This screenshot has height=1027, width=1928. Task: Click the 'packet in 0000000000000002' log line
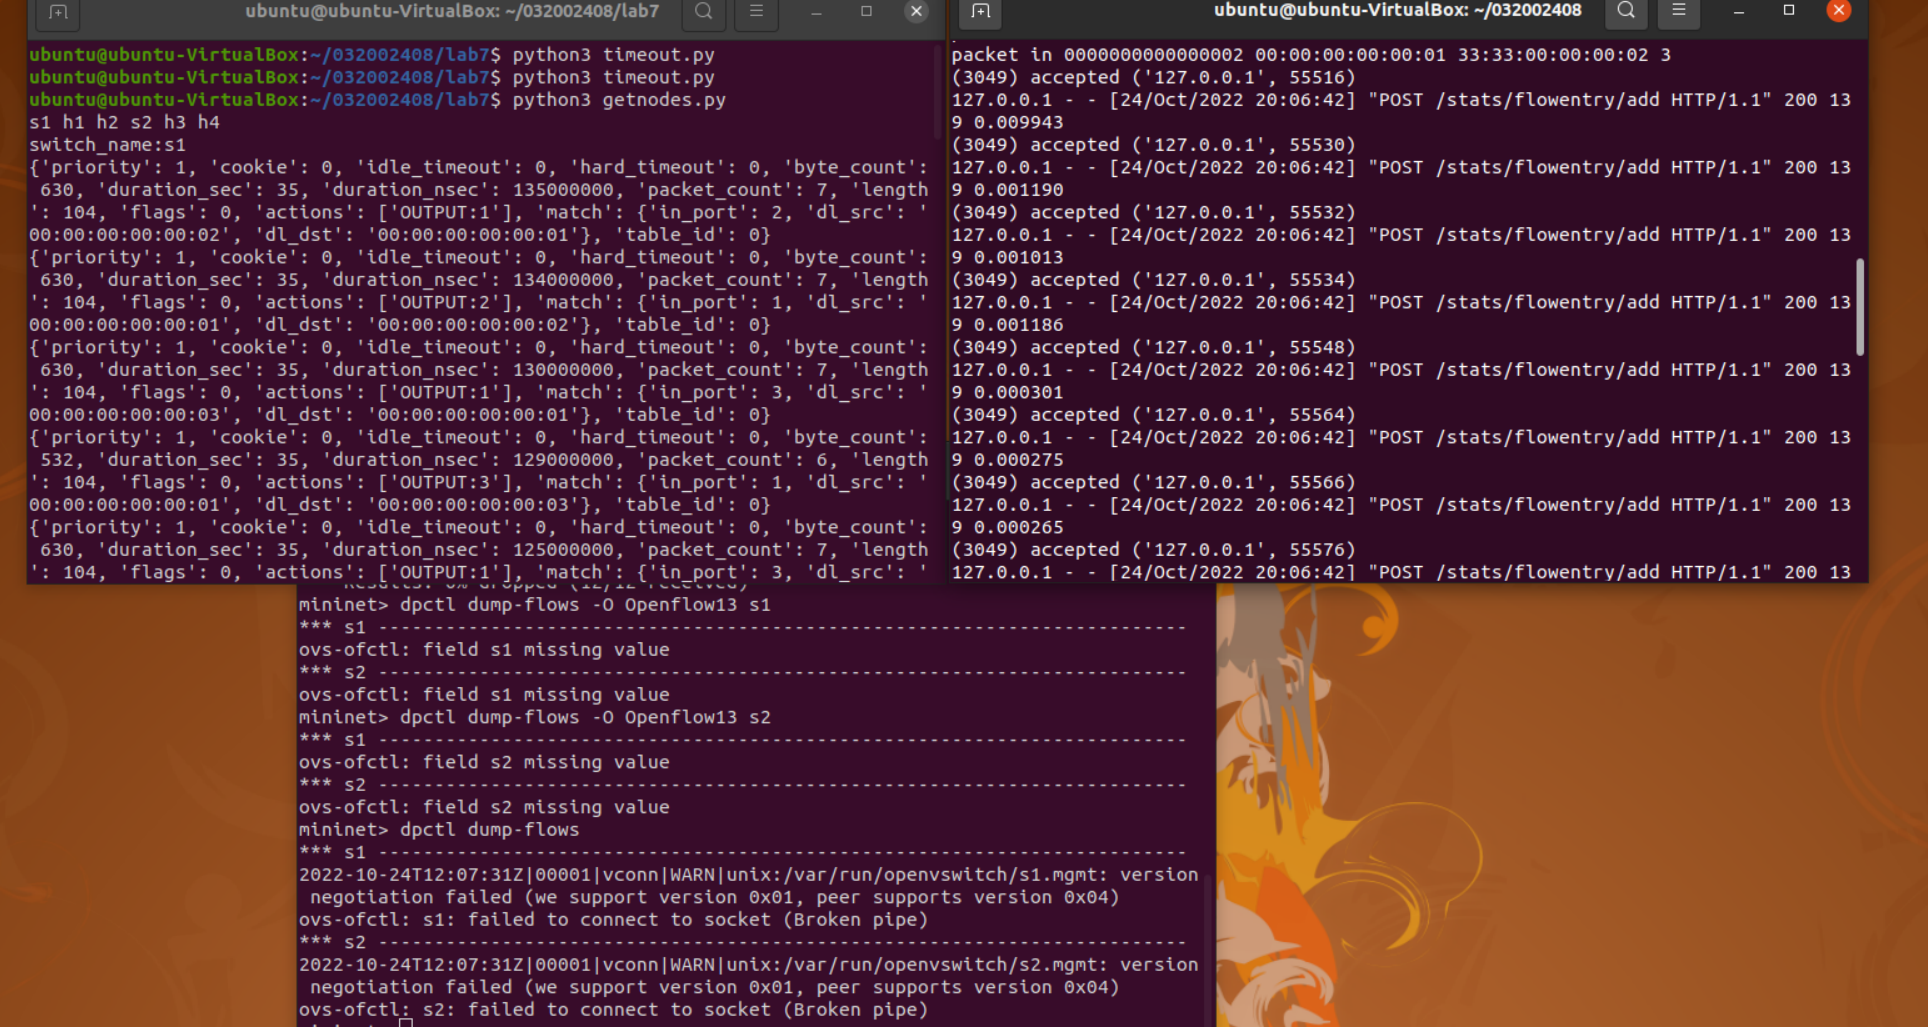pos(1311,55)
